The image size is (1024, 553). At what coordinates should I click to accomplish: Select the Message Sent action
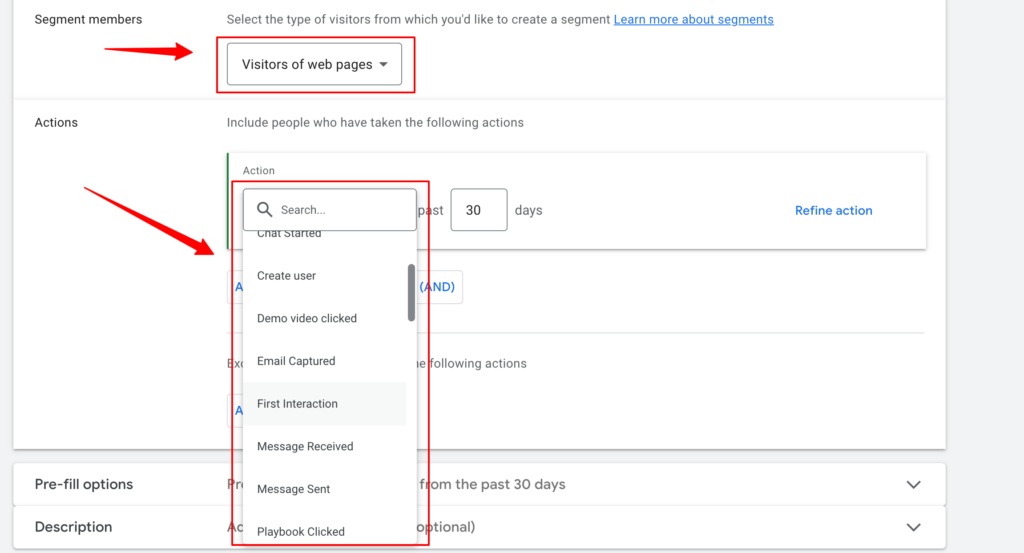pos(293,489)
